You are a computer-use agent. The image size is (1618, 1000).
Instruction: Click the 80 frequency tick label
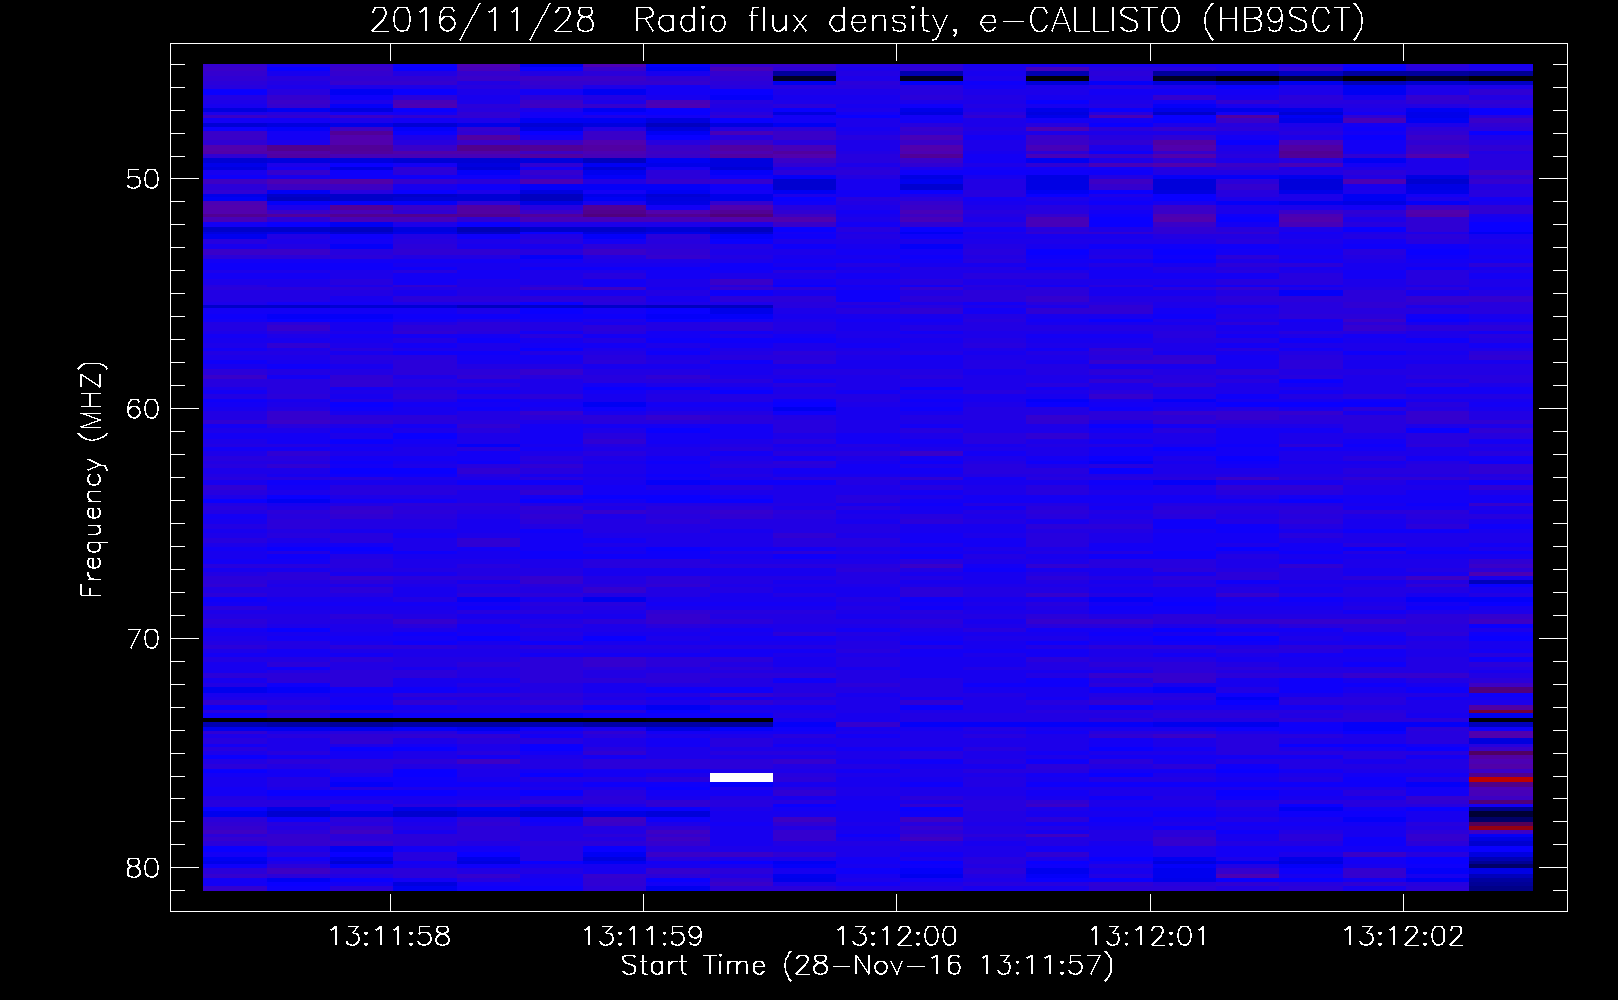click(143, 868)
